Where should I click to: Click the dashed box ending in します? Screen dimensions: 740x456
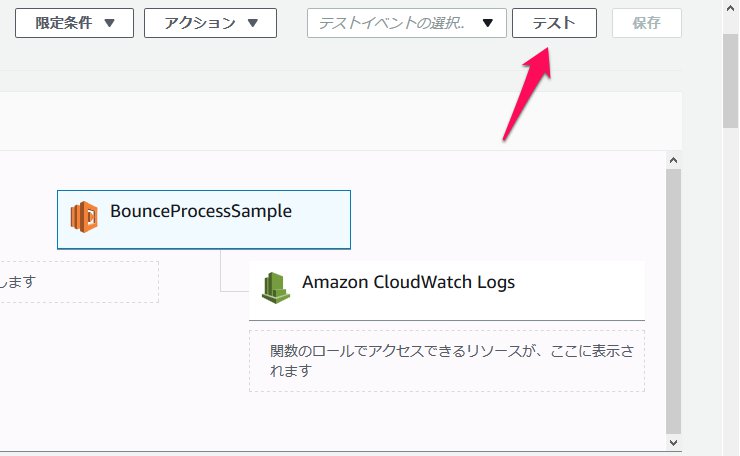point(78,282)
